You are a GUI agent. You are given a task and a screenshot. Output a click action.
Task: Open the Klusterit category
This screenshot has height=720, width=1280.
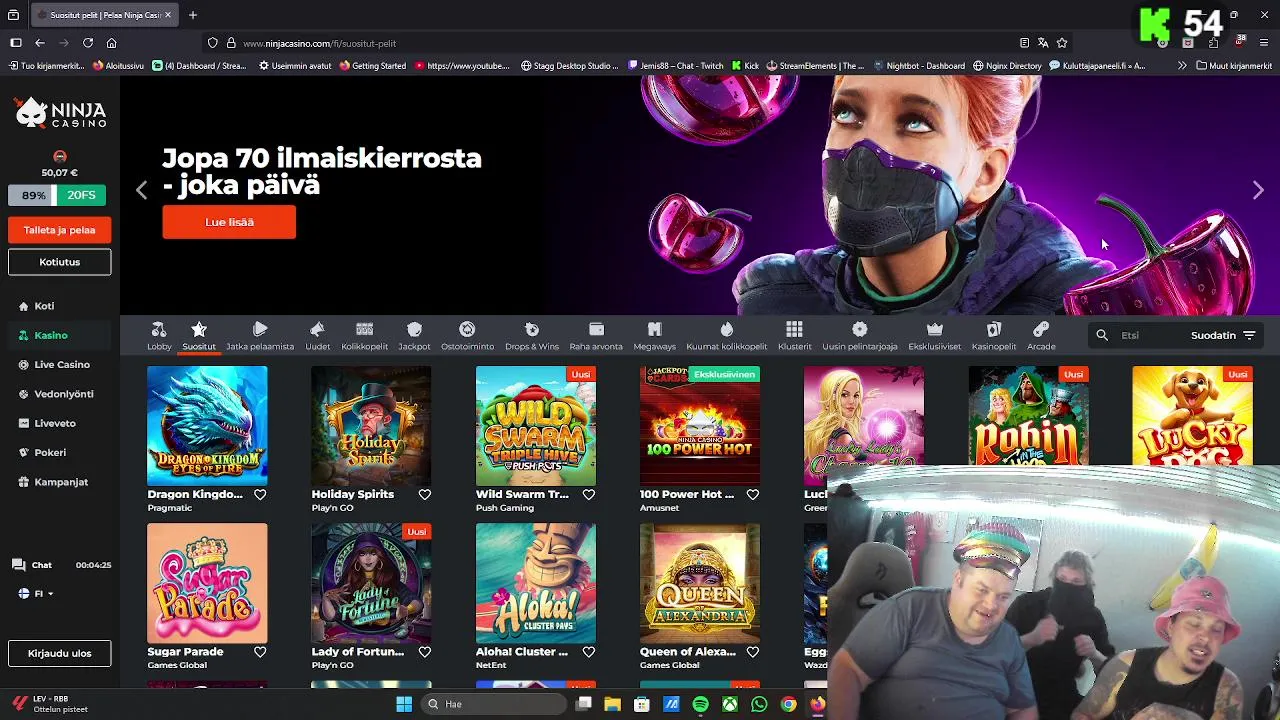tap(794, 336)
